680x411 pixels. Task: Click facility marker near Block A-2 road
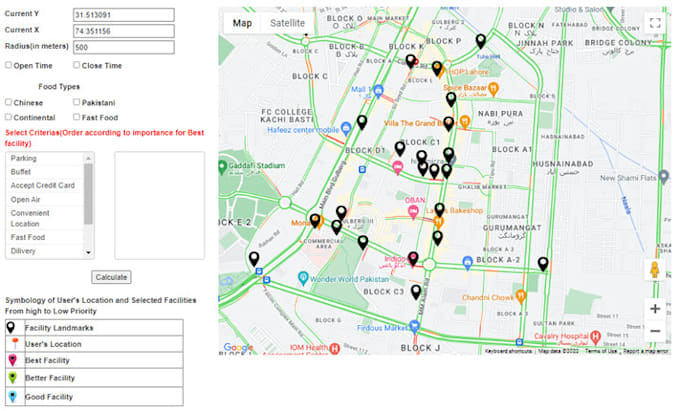pyautogui.click(x=543, y=264)
